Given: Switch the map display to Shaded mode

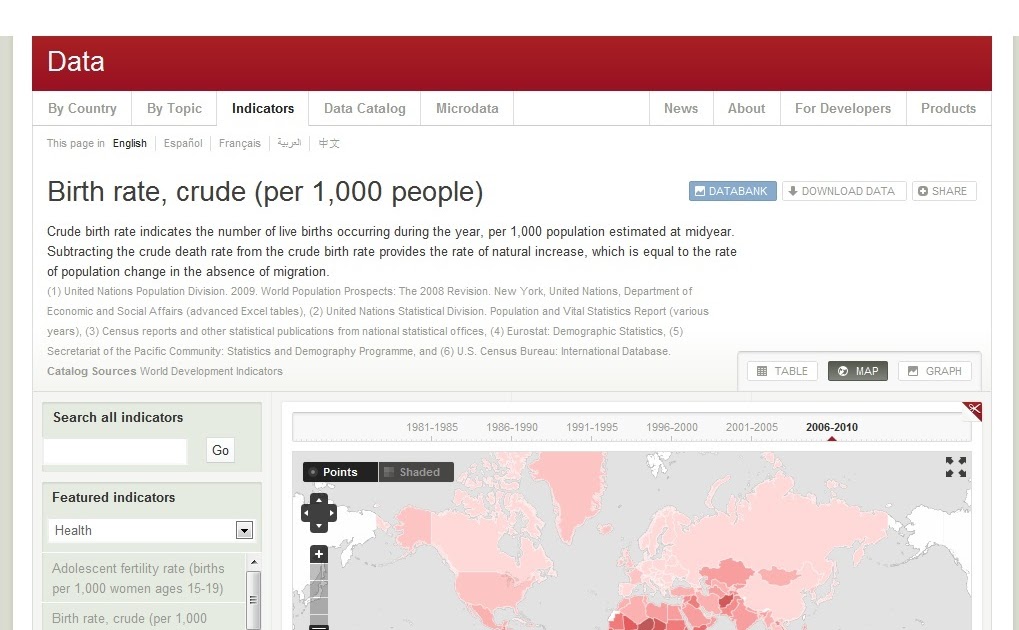Looking at the screenshot, I should pos(416,471).
